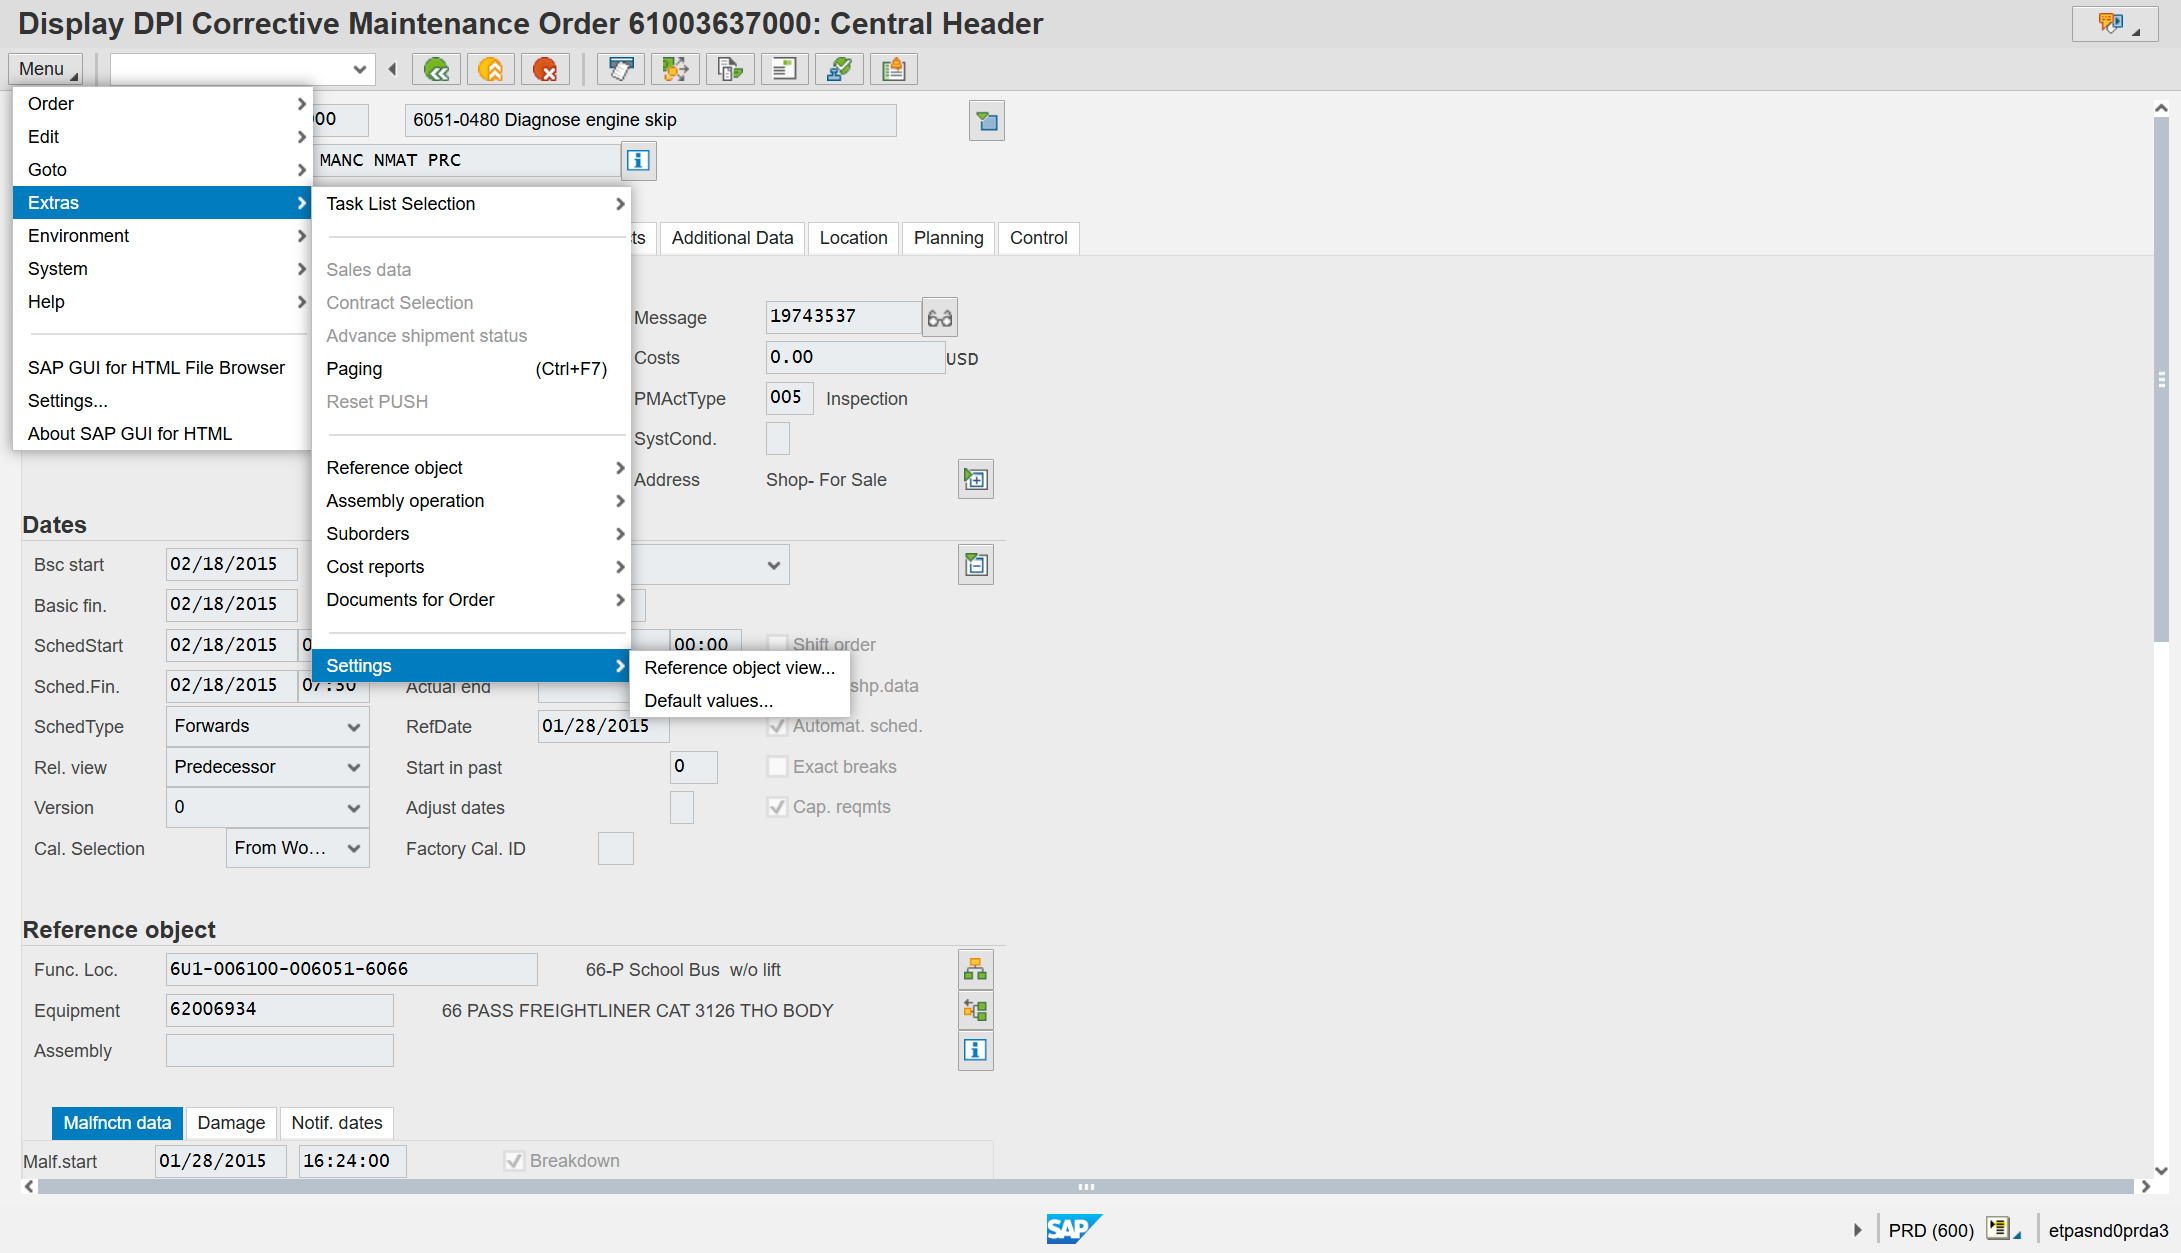The height and width of the screenshot is (1253, 2181).
Task: Open the Goto menu entry
Action: click(162, 170)
